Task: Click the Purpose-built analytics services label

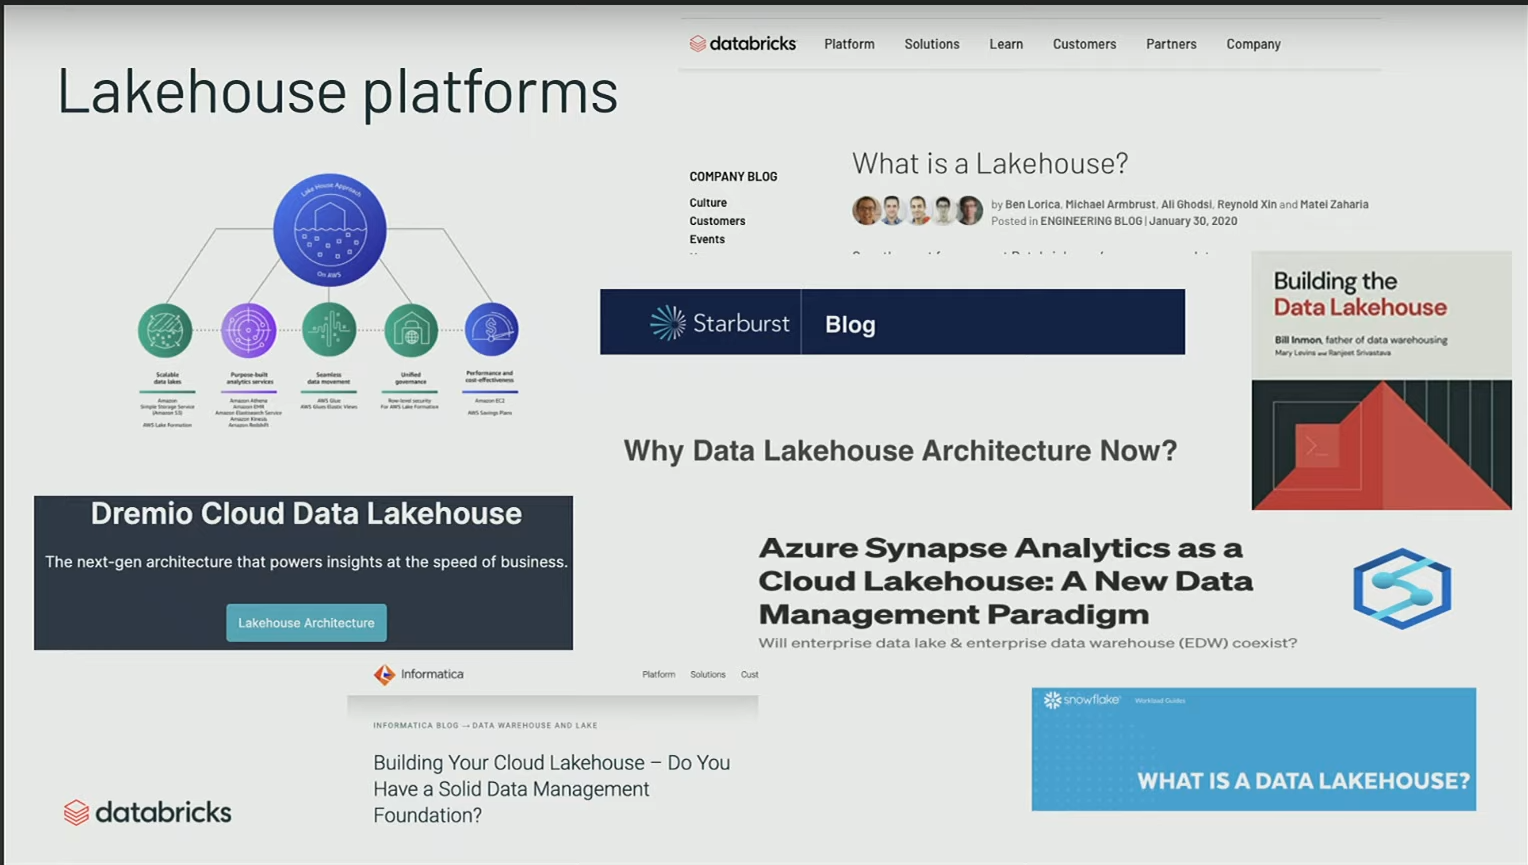Action: tap(249, 378)
